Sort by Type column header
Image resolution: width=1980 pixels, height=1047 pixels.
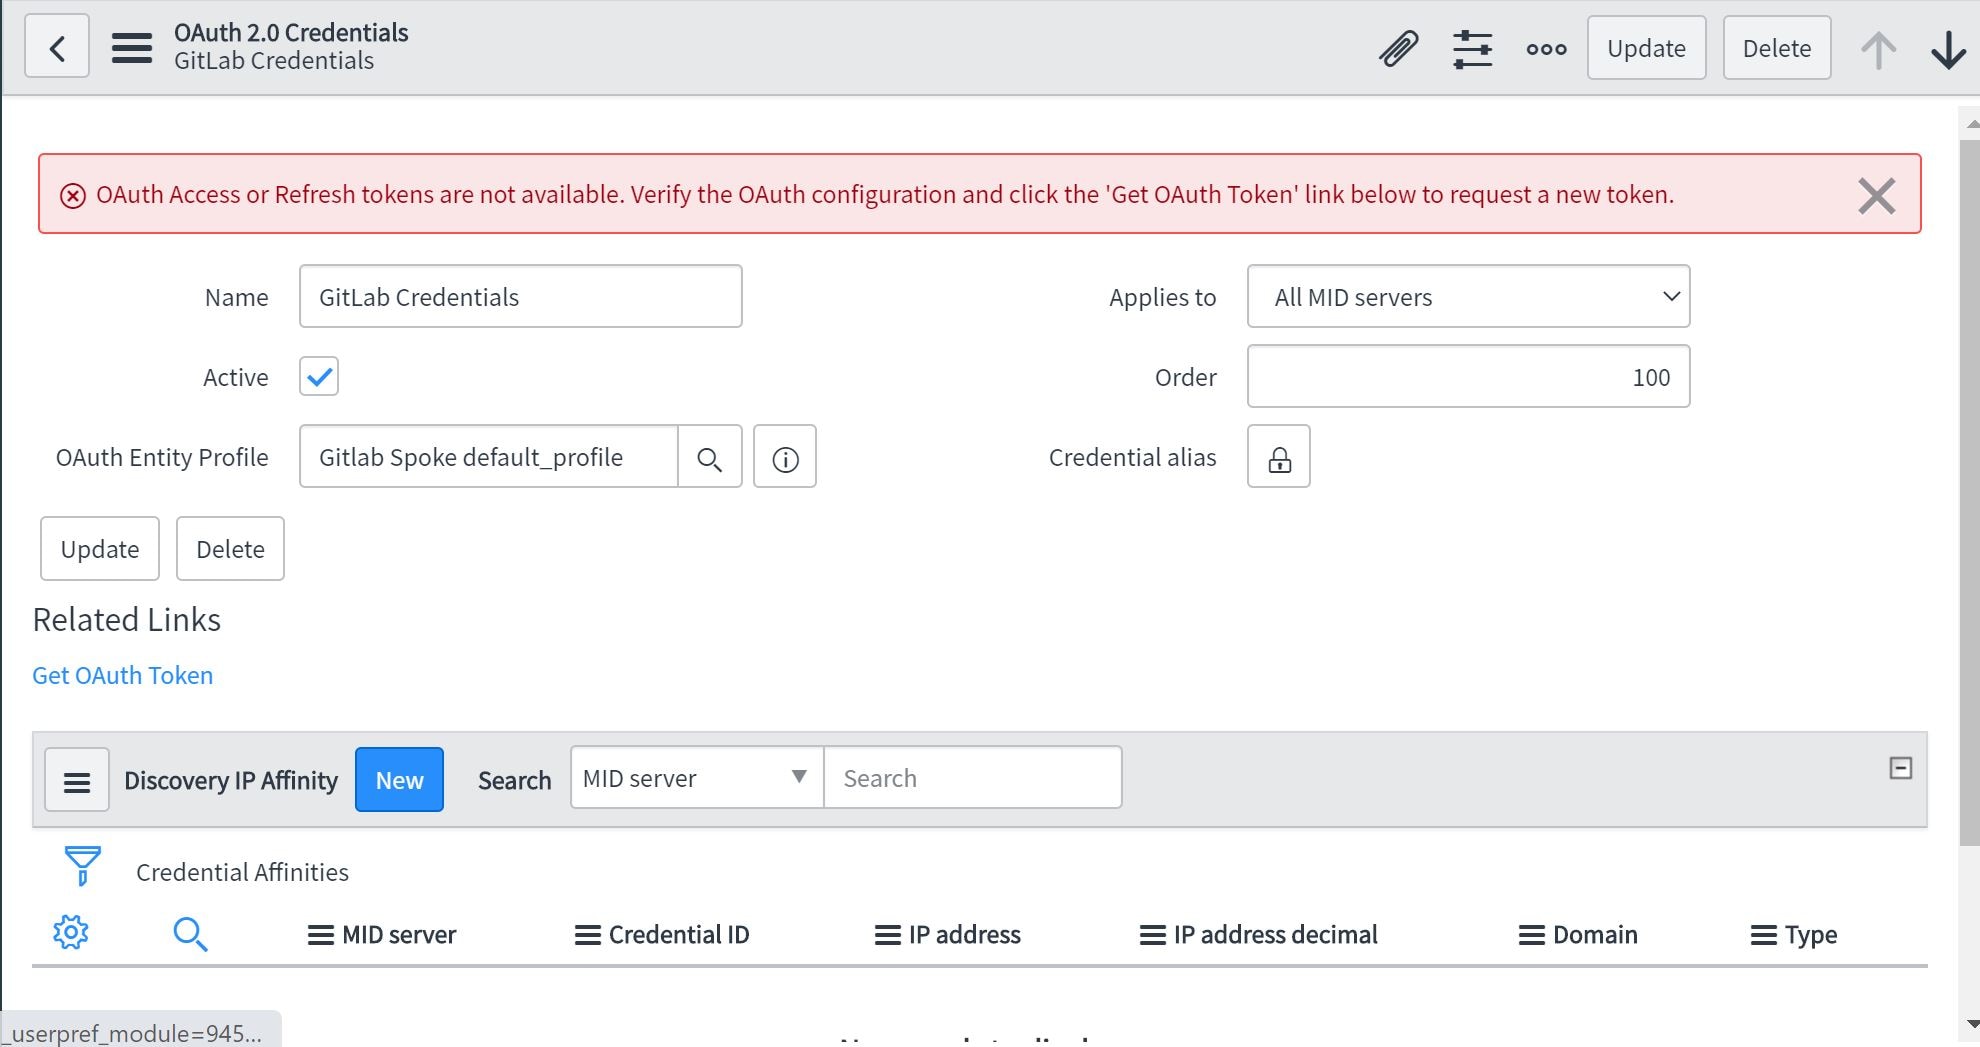pos(1811,935)
